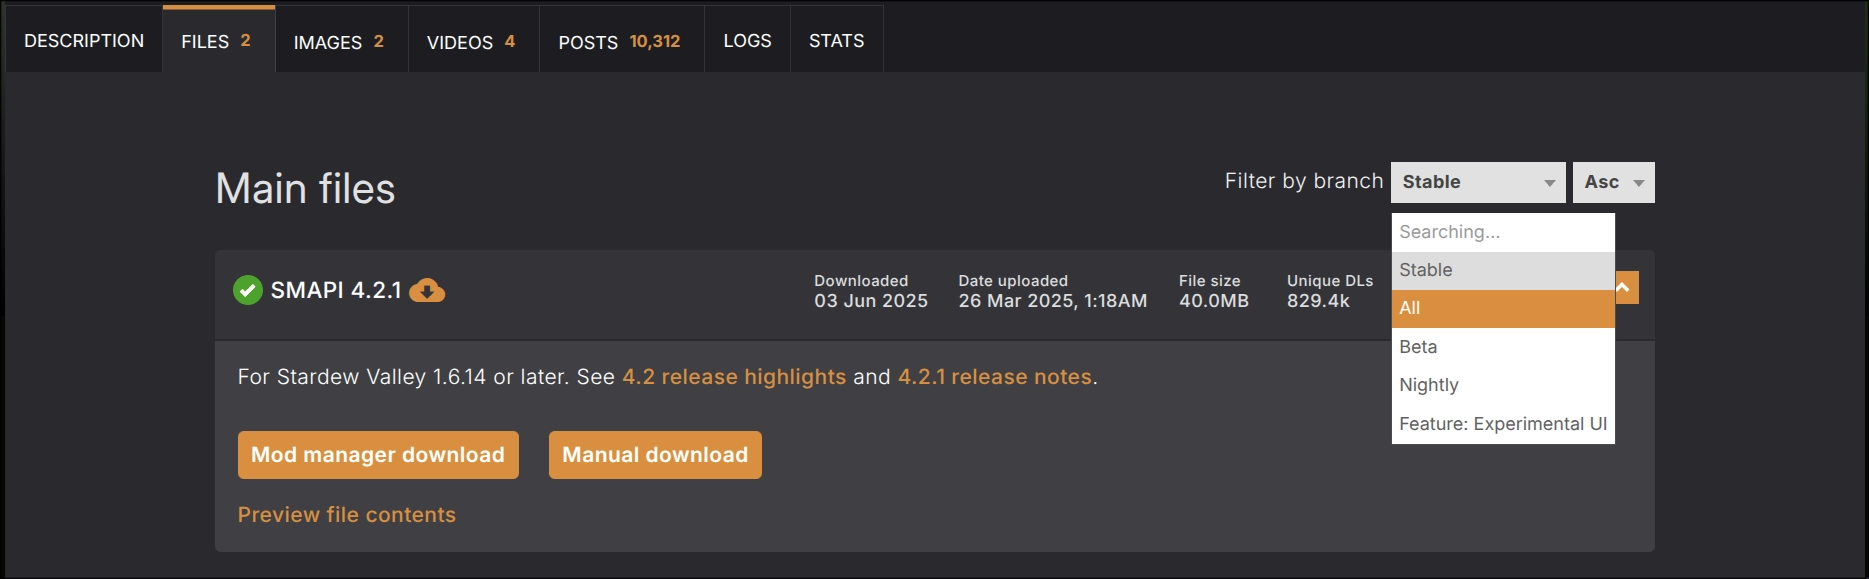Open the Stats tab

coord(837,40)
